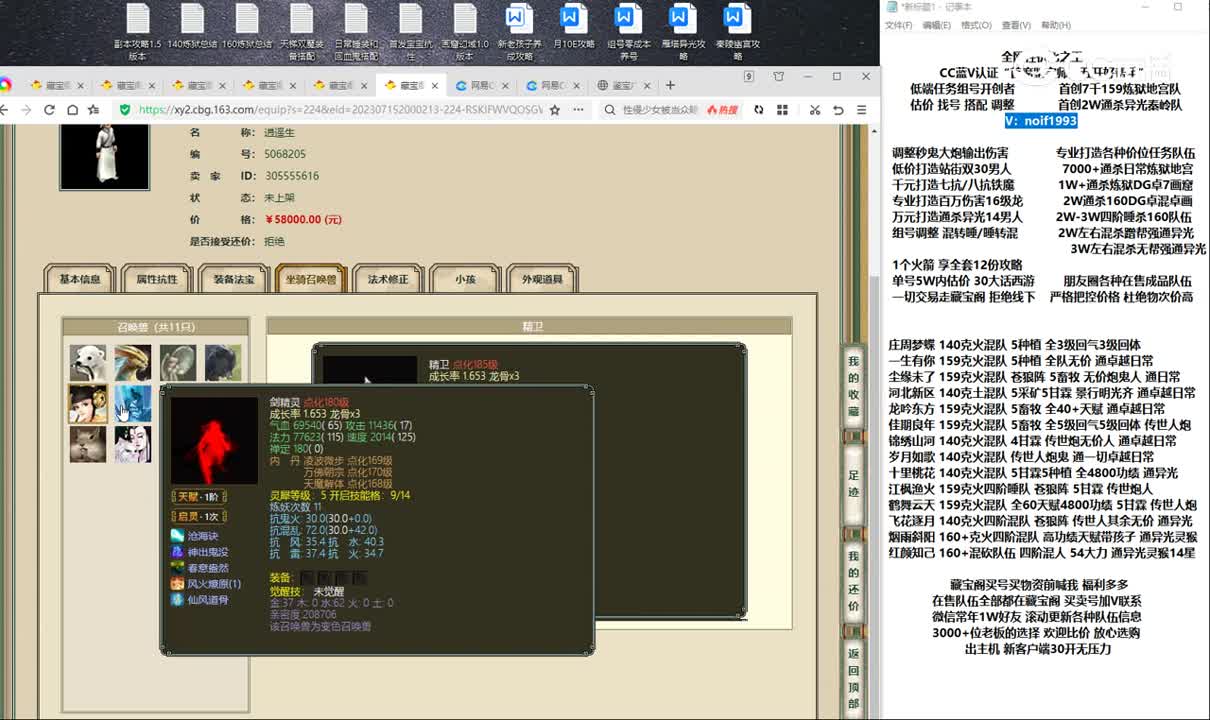
Task: Click the xy2.cbg.163.com address field
Action: (340, 109)
